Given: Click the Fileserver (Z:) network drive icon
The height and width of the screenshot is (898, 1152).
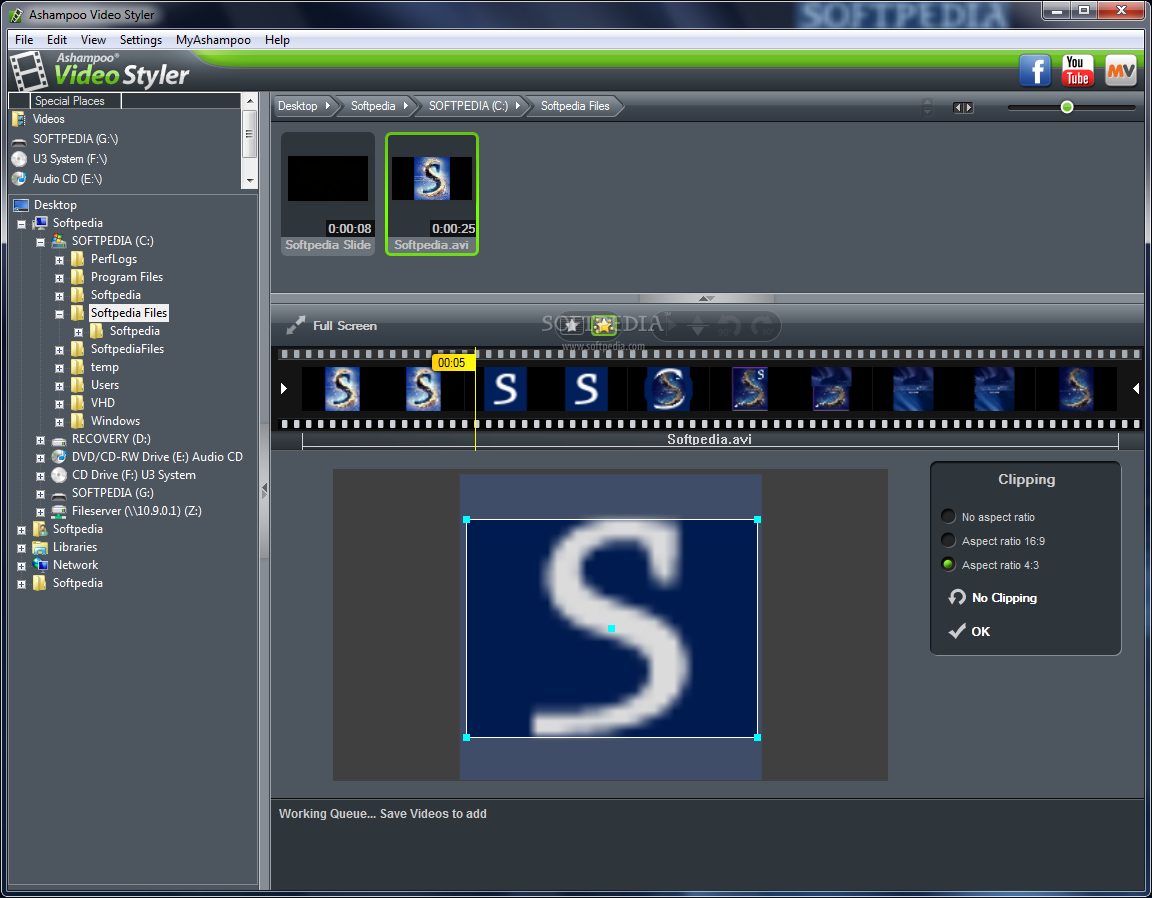Looking at the screenshot, I should 59,511.
